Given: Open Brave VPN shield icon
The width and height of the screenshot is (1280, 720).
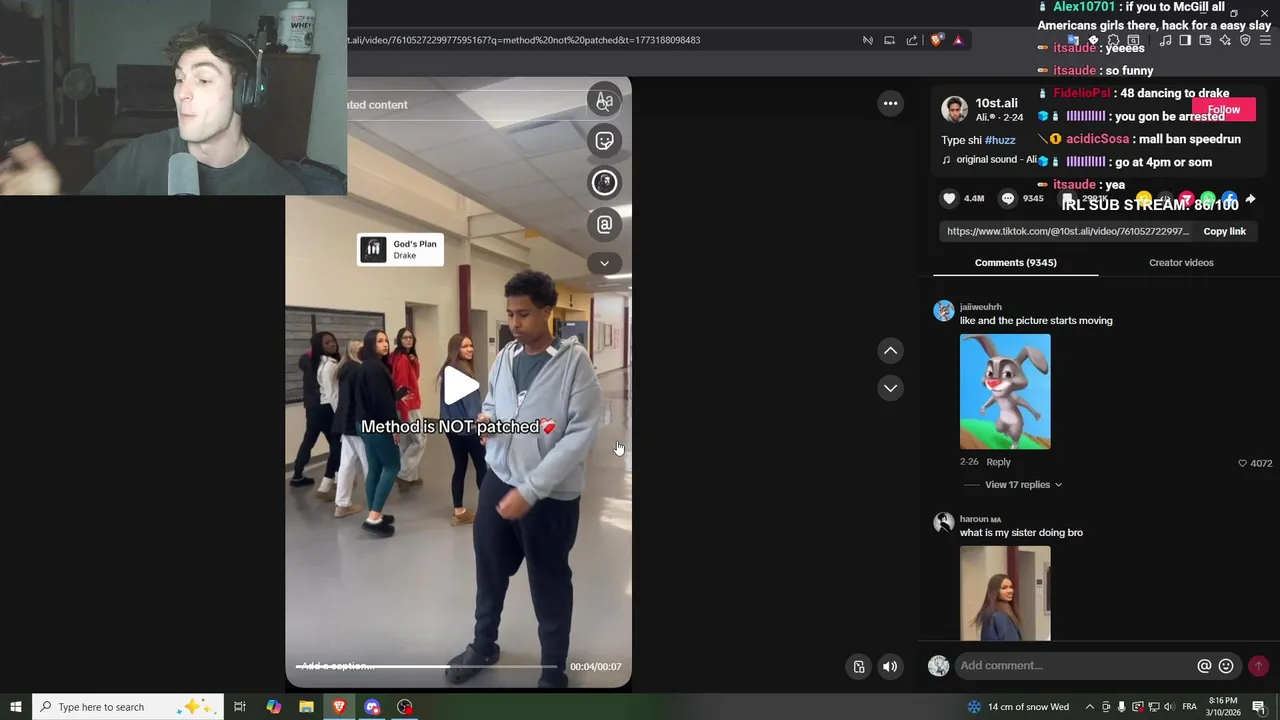Looking at the screenshot, I should (x=1245, y=40).
